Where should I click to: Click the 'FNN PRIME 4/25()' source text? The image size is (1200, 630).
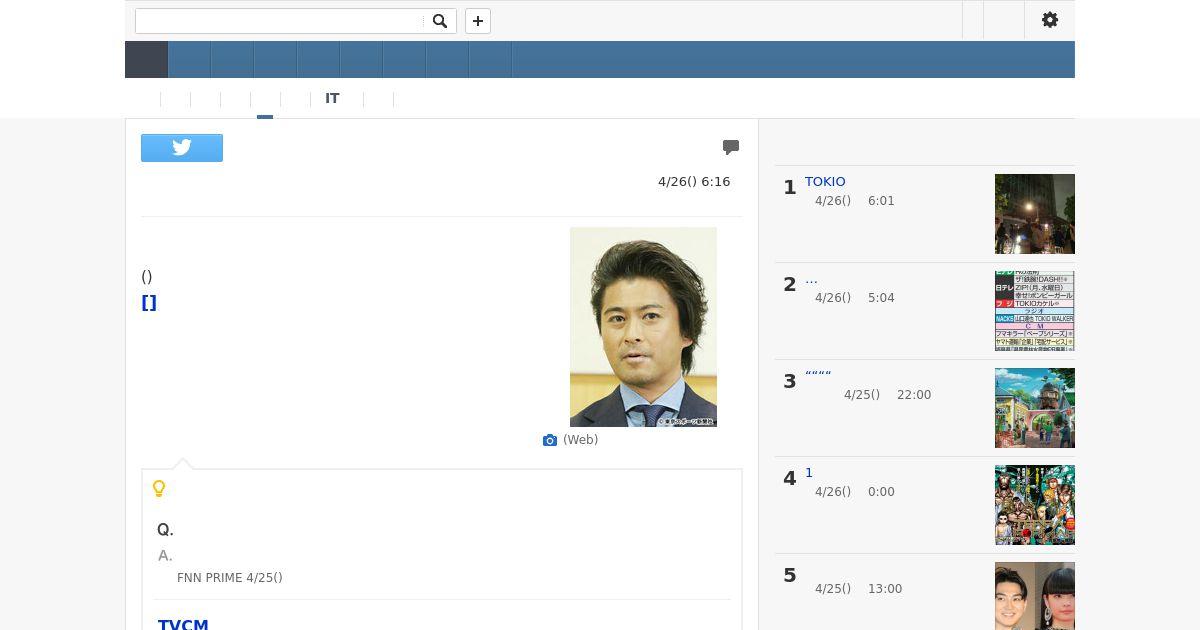tap(230, 578)
